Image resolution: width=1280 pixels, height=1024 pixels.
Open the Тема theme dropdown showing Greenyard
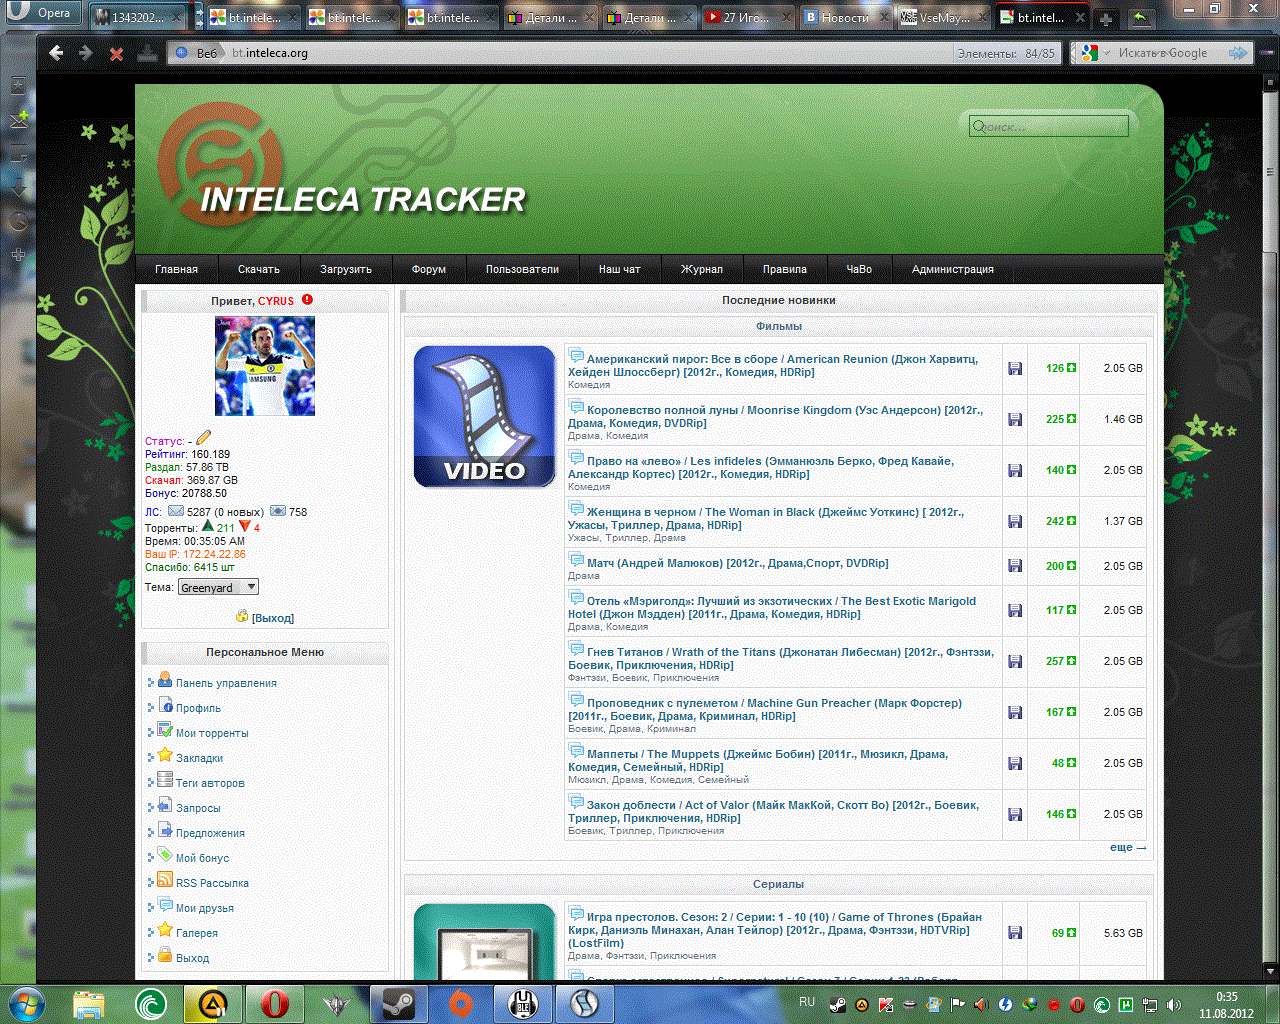218,587
